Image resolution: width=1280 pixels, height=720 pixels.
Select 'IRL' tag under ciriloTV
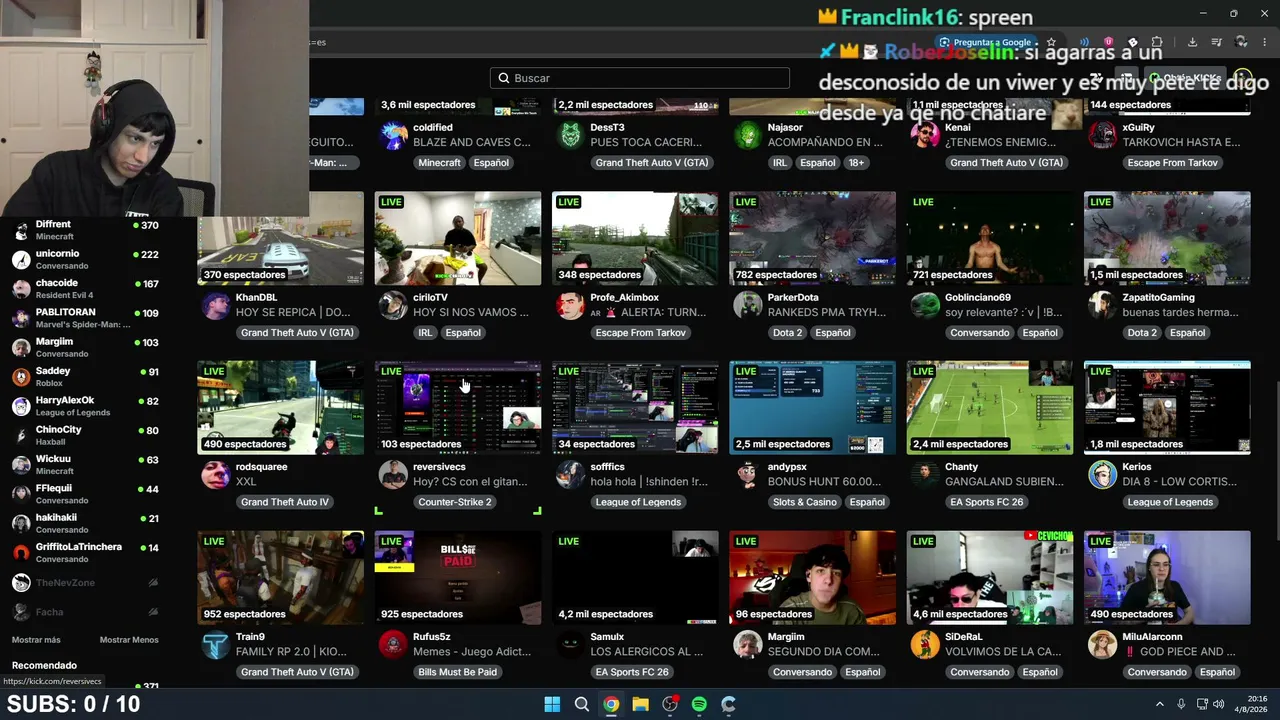click(425, 333)
